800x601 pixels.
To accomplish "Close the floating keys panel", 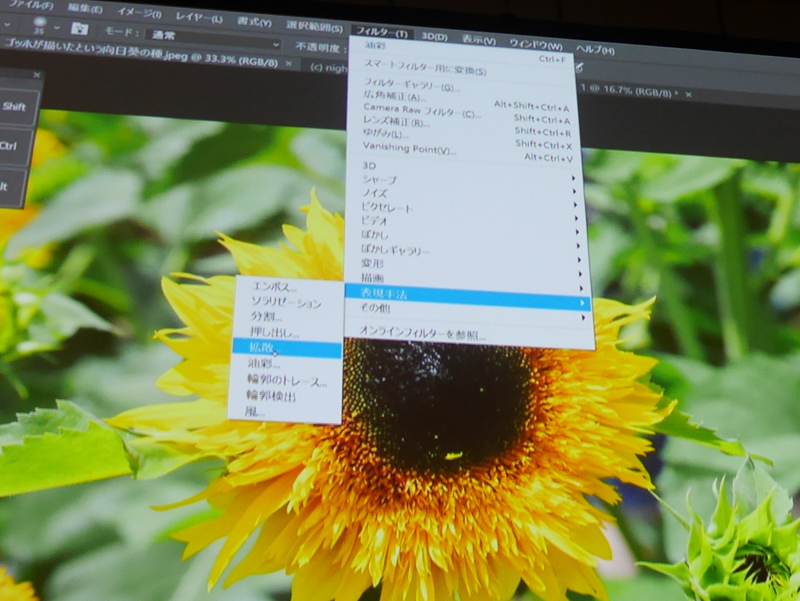I will pyautogui.click(x=36, y=75).
